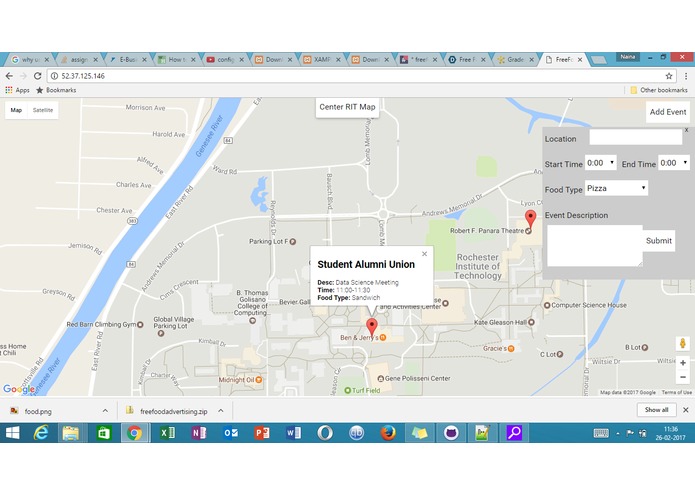Open the End Time dropdown
Image resolution: width=695 pixels, height=494 pixels.
point(674,163)
